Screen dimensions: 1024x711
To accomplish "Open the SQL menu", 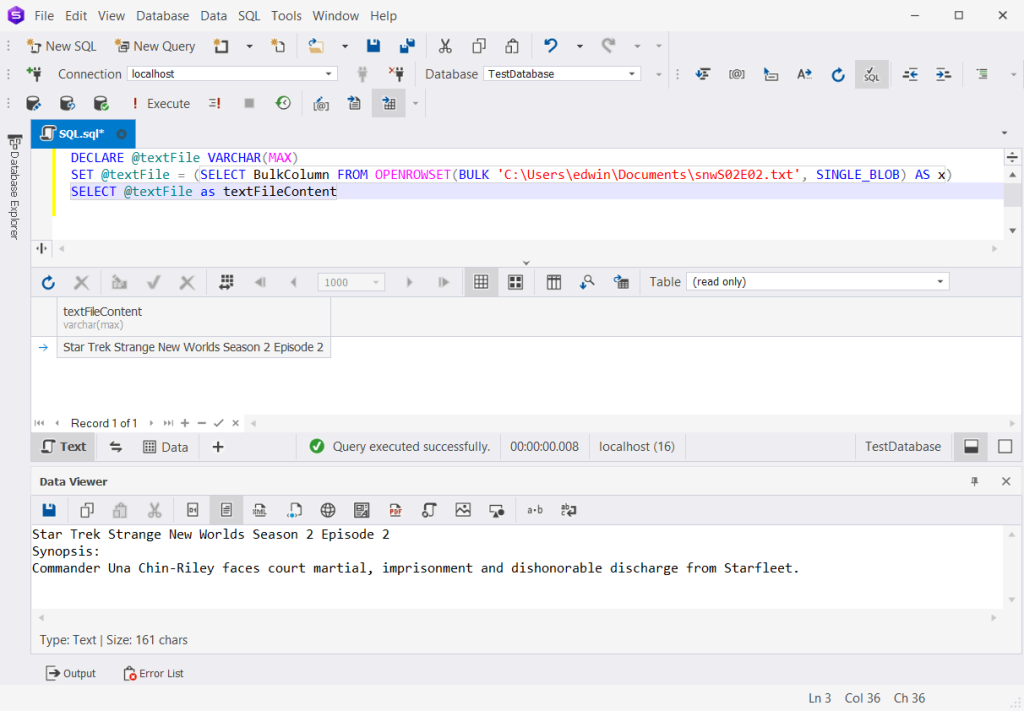I will coord(249,16).
